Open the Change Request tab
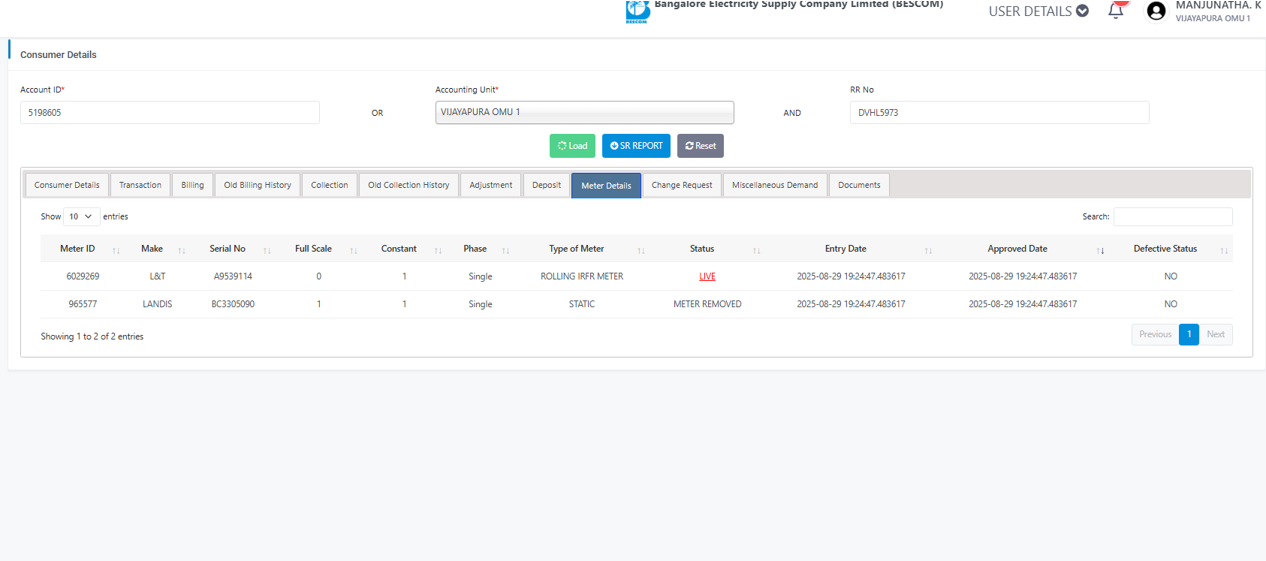The image size is (1266, 561). pos(682,185)
